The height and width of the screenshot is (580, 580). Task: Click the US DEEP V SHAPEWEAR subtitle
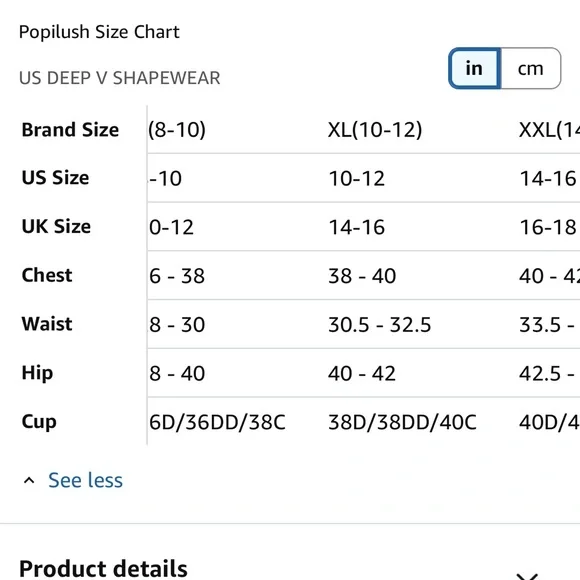point(119,78)
